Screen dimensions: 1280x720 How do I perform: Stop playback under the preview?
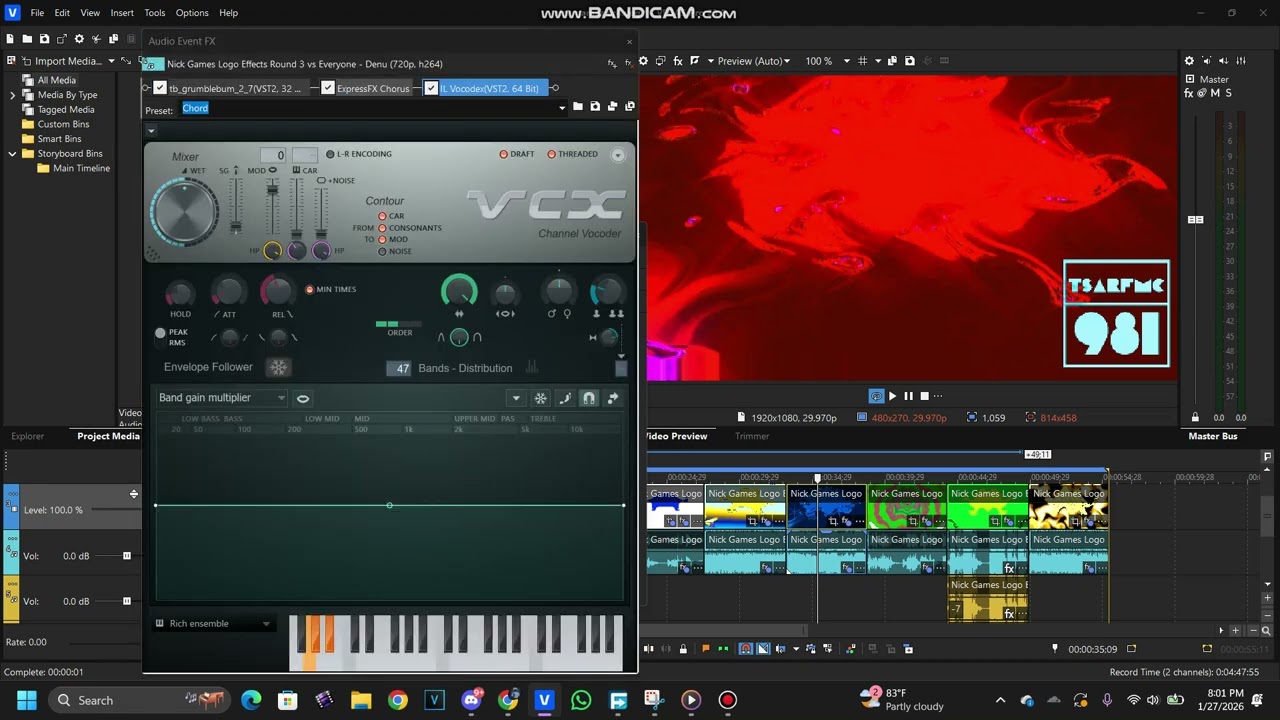pyautogui.click(x=924, y=396)
